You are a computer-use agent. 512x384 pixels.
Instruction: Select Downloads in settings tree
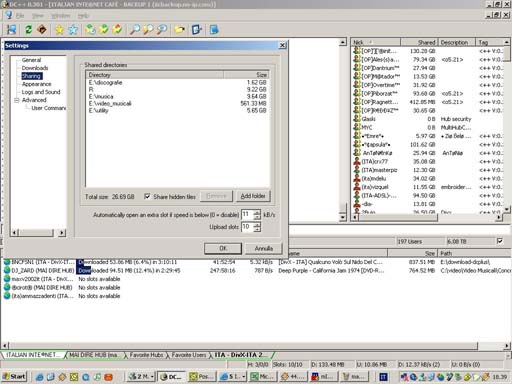click(x=35, y=68)
